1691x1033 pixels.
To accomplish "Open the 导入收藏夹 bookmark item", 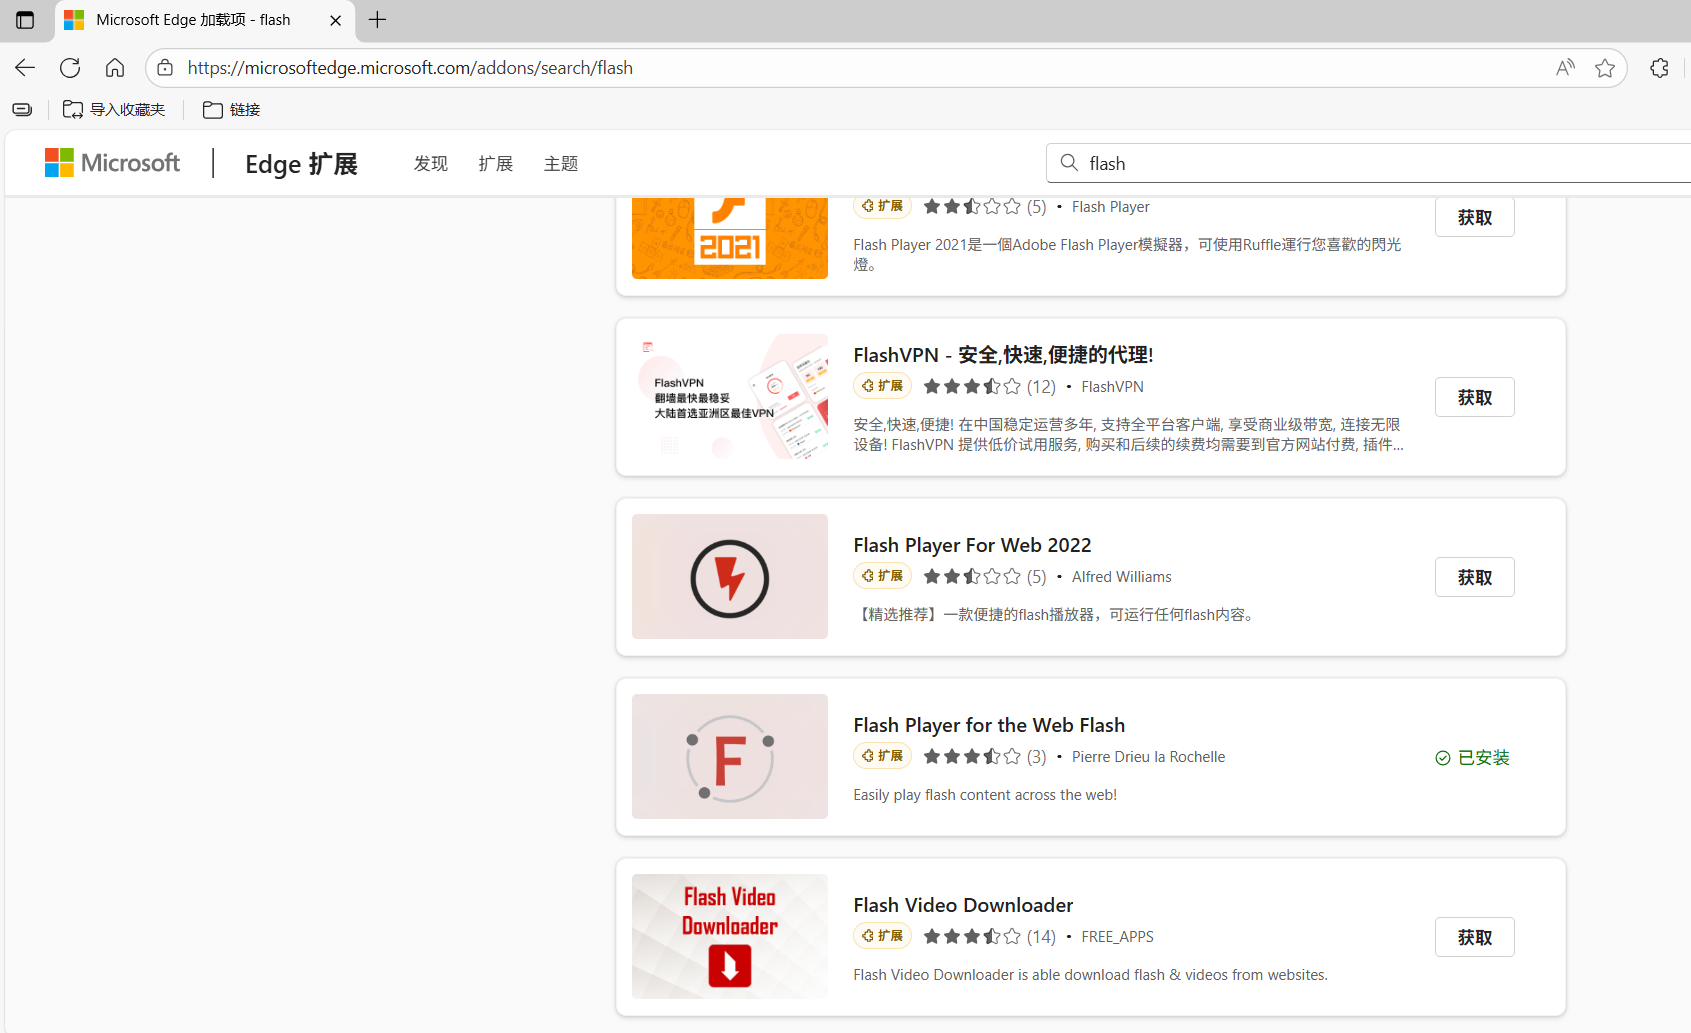I will tap(114, 110).
